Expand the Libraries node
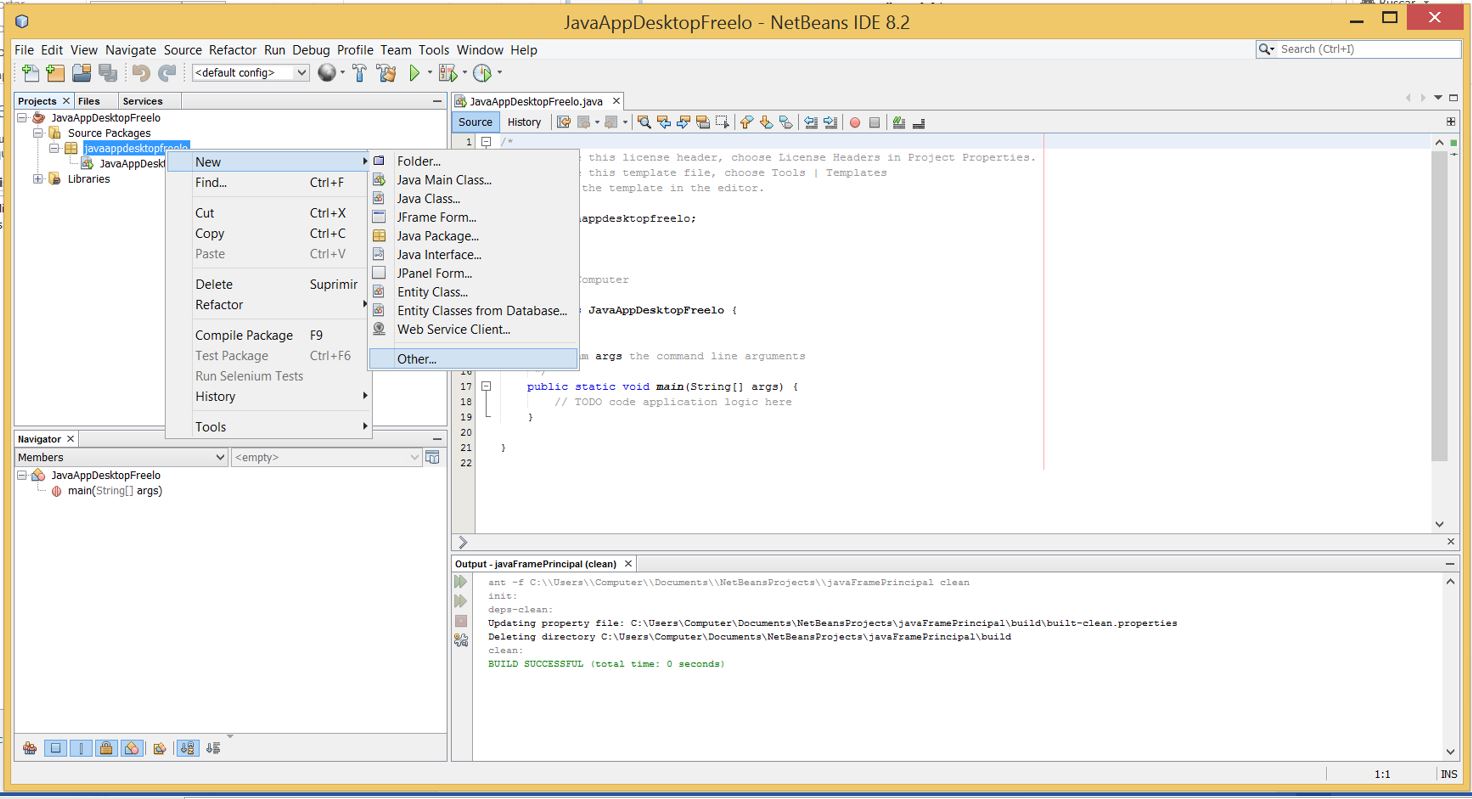 click(x=38, y=179)
